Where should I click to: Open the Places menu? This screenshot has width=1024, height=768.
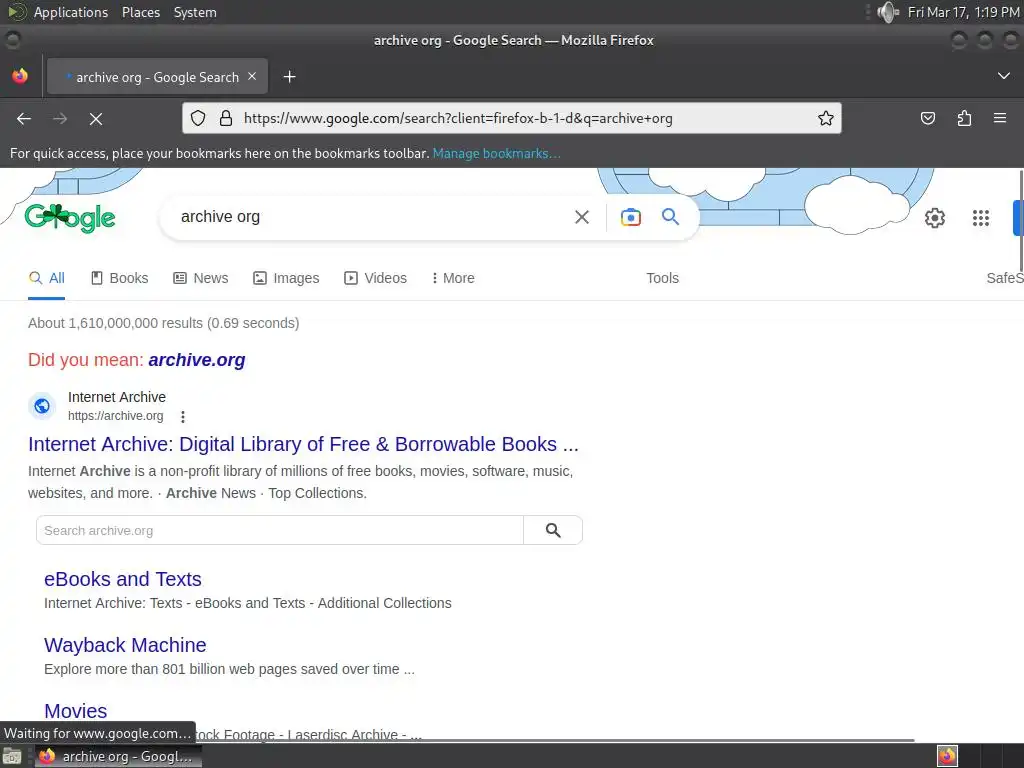tap(140, 12)
